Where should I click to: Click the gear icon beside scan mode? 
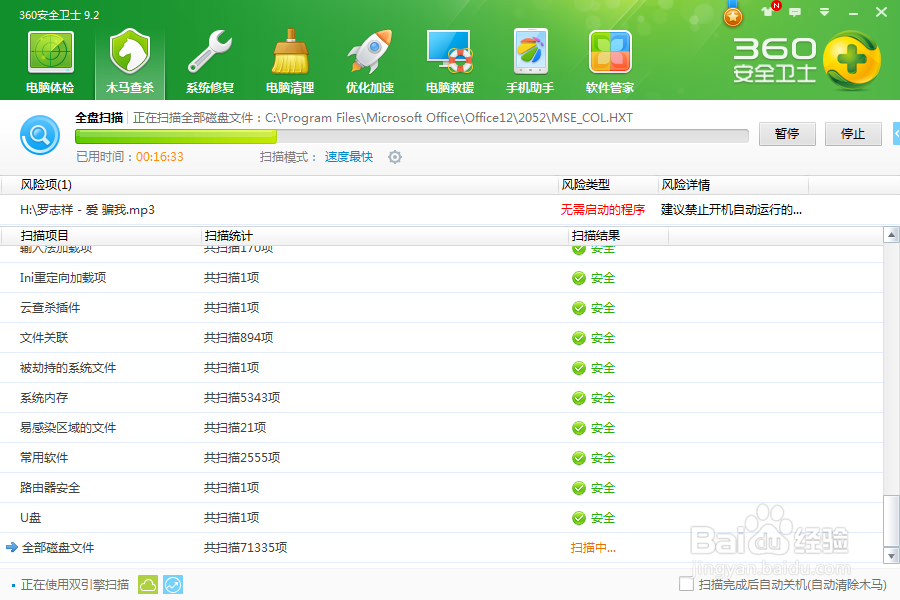(395, 157)
